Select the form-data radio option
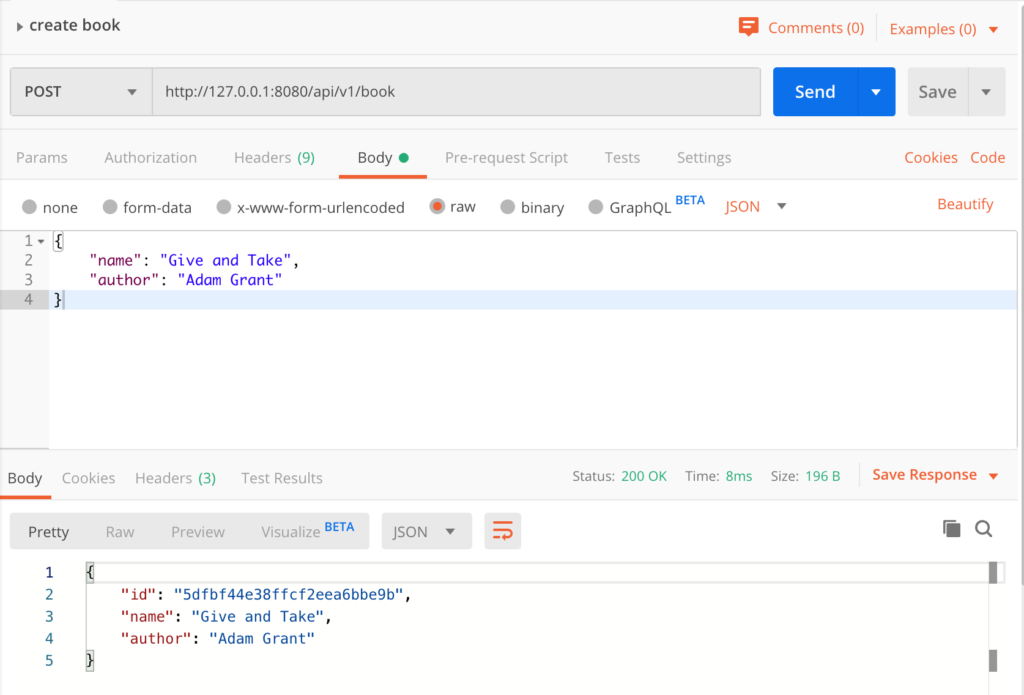The height and width of the screenshot is (695, 1024). tap(110, 207)
